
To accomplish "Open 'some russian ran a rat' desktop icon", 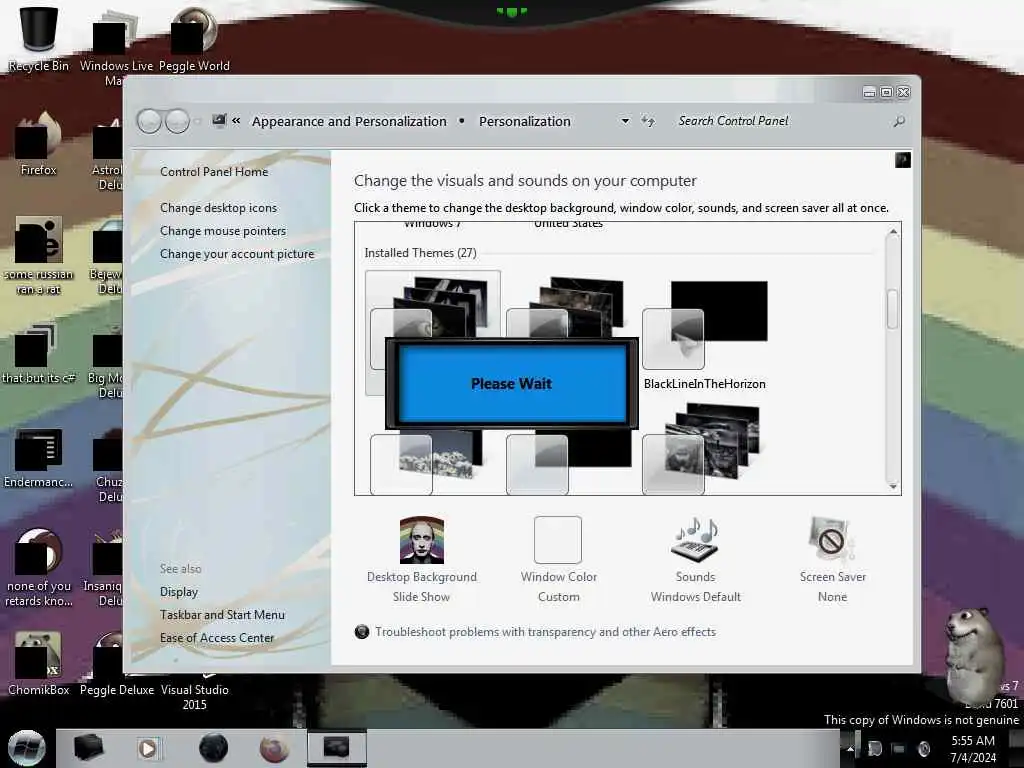I will pyautogui.click(x=39, y=255).
